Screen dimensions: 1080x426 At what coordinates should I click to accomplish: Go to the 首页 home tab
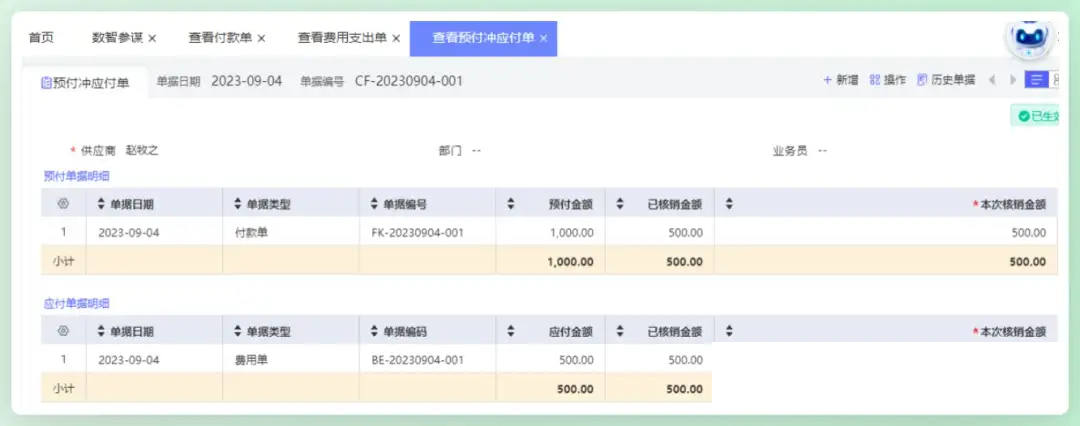(41, 38)
